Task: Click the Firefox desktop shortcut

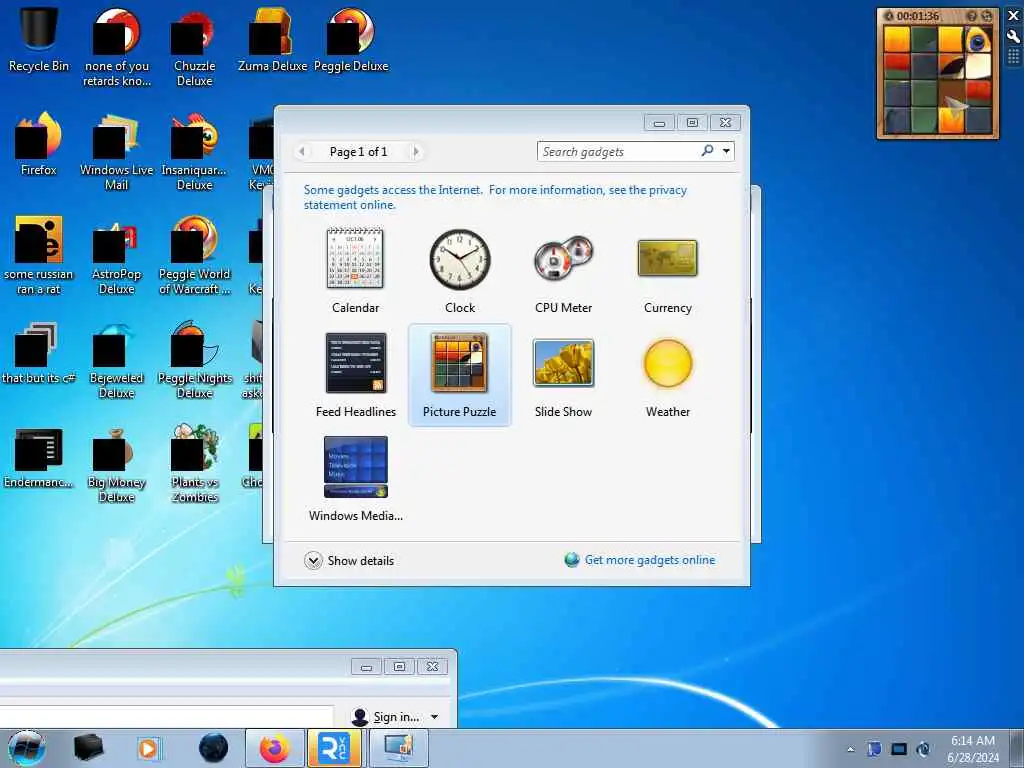Action: pyautogui.click(x=39, y=144)
